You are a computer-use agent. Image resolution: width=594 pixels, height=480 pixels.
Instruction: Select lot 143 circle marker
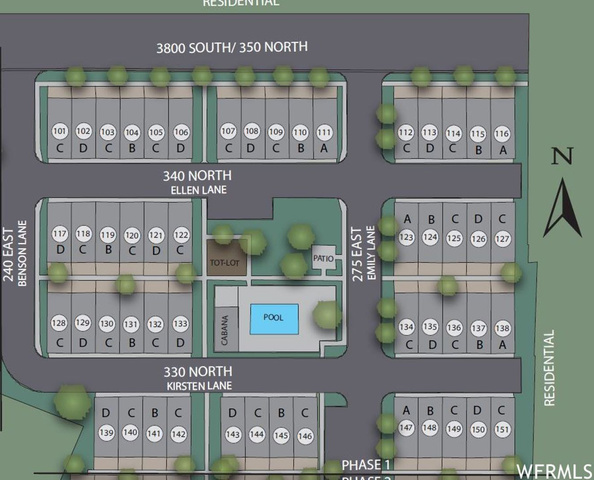(233, 434)
